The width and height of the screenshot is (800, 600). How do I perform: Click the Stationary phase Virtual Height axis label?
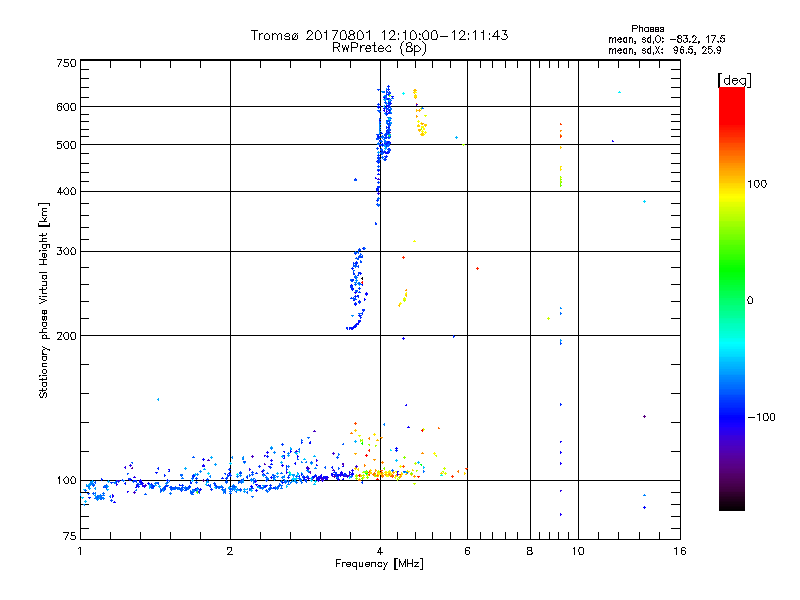[44, 300]
